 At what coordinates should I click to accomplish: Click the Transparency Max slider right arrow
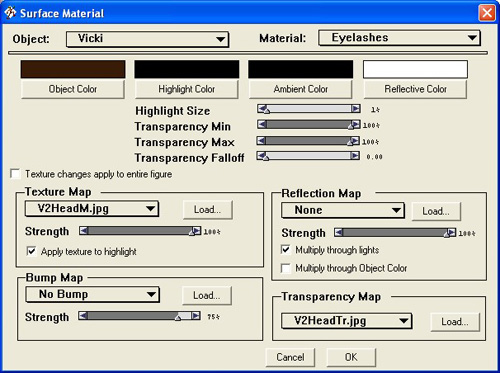click(x=355, y=140)
